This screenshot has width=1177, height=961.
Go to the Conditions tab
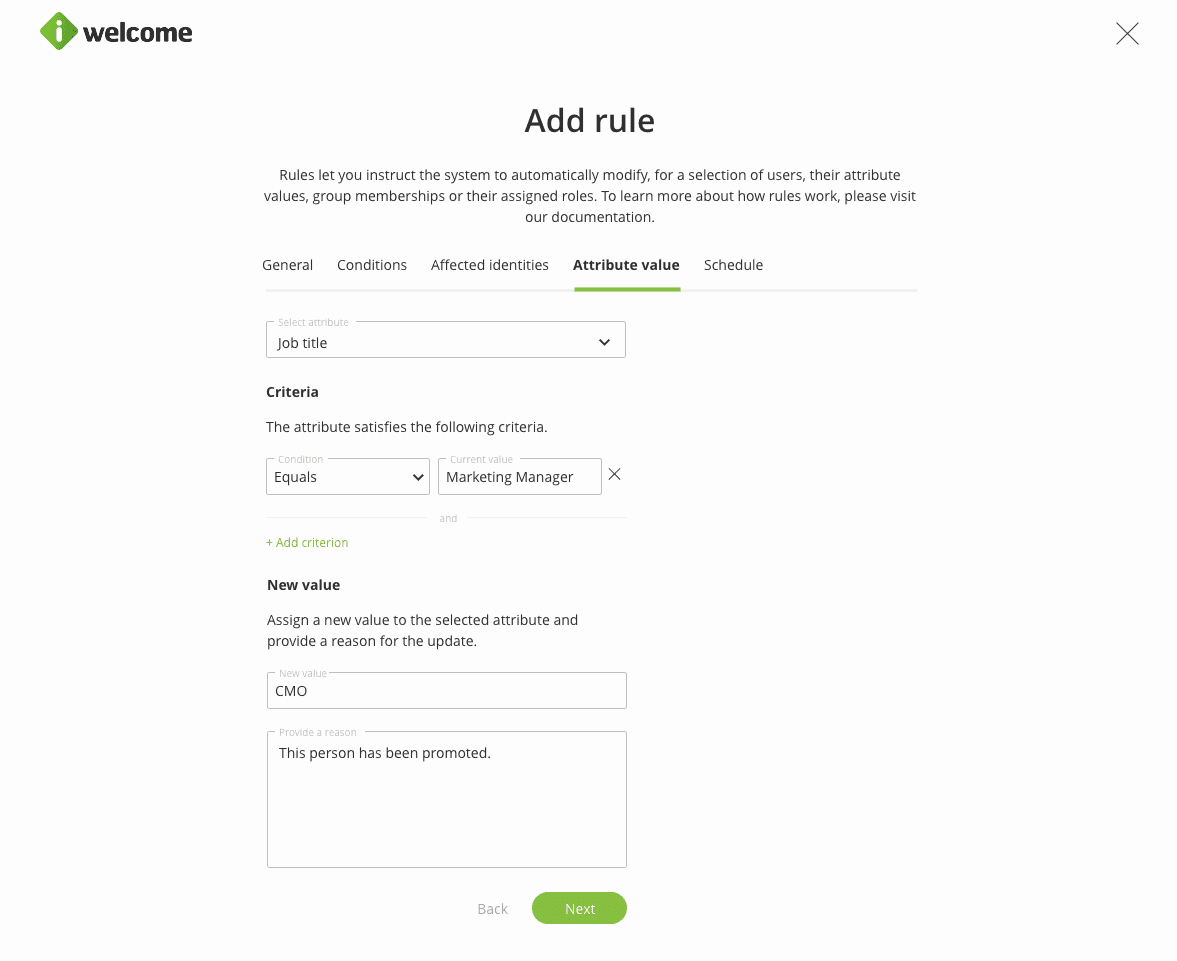(372, 265)
